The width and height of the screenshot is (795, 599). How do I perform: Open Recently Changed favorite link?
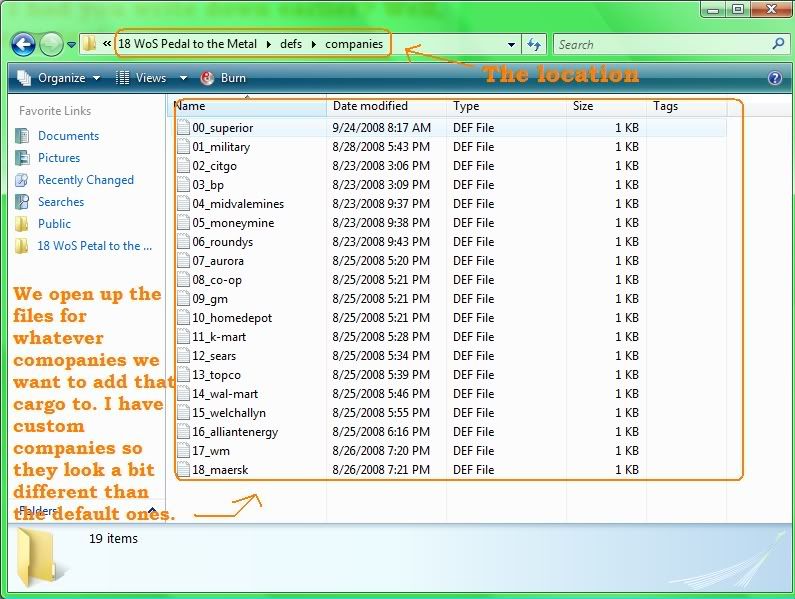coord(85,180)
